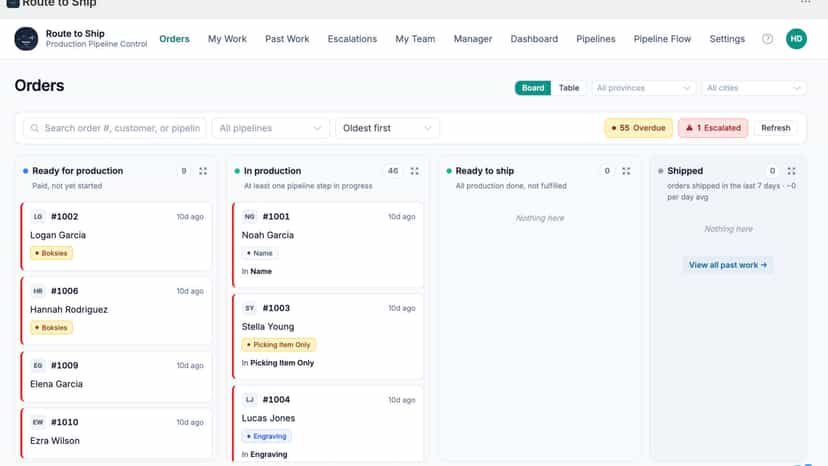Screen dimensions: 828x466
Task: Open View all past work link
Action: tap(728, 265)
